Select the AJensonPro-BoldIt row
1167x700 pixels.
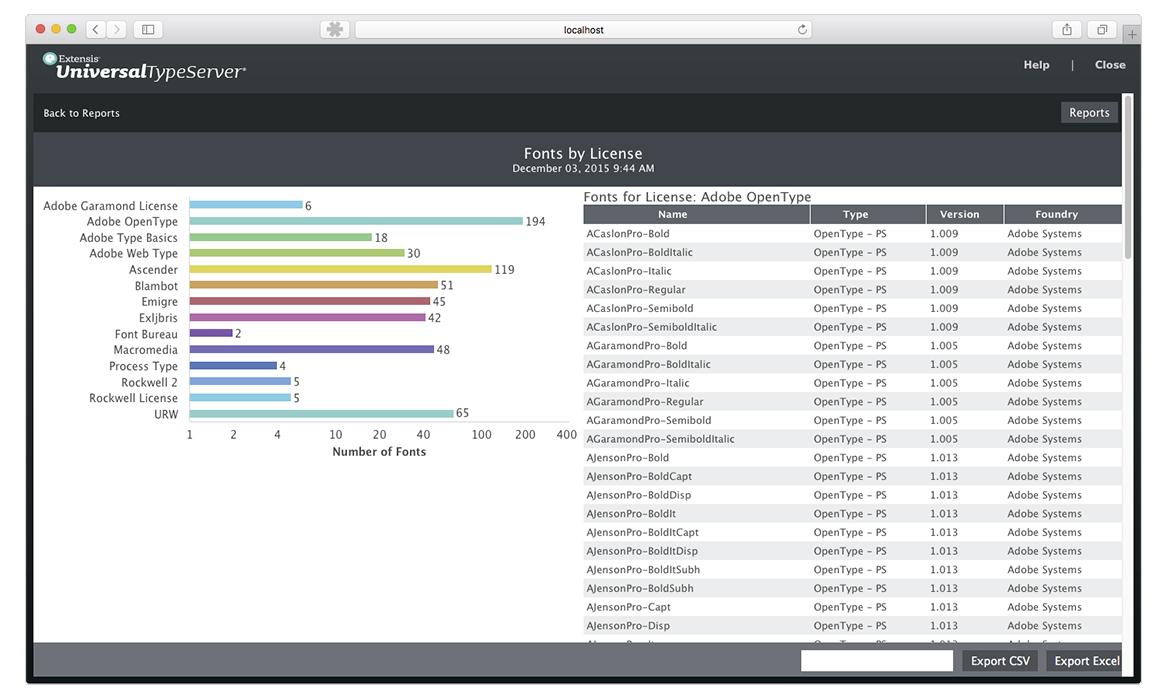852,513
